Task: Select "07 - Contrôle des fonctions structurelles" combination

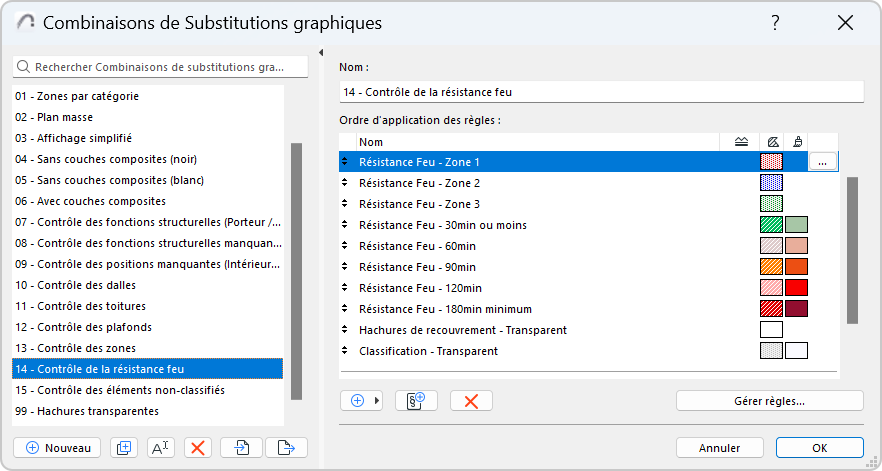Action: (148, 221)
